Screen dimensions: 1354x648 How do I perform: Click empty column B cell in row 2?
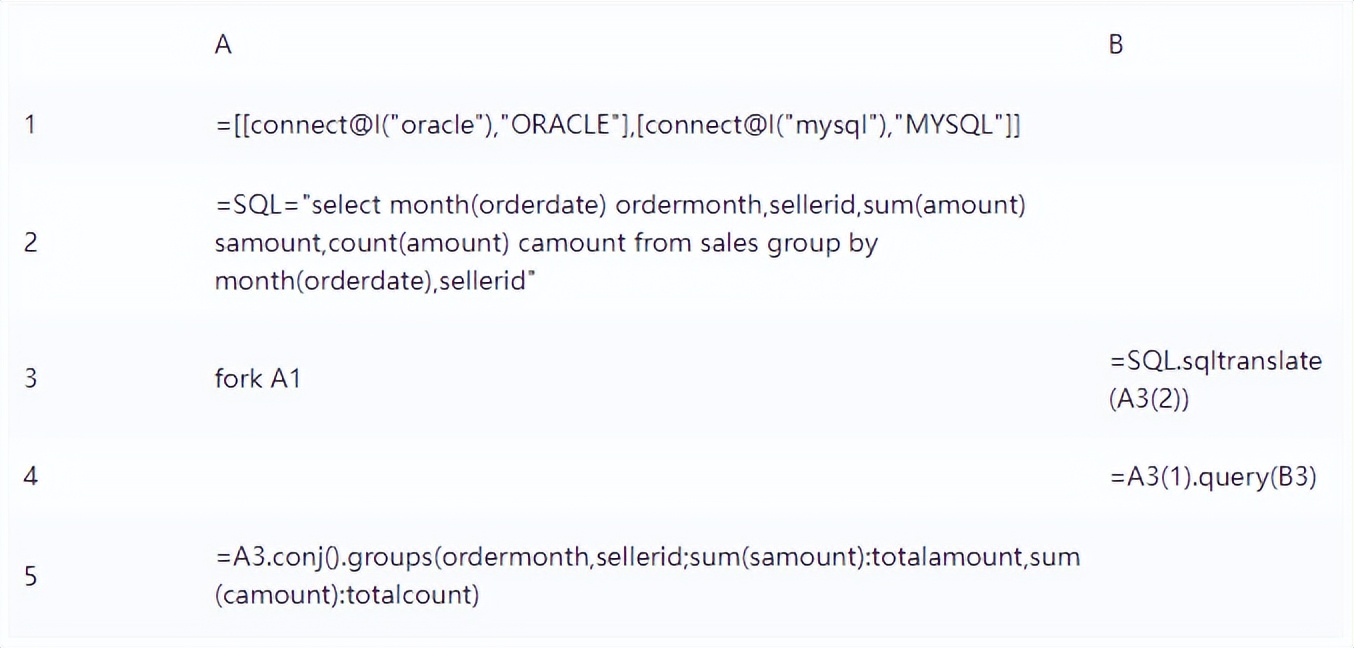(1220, 243)
